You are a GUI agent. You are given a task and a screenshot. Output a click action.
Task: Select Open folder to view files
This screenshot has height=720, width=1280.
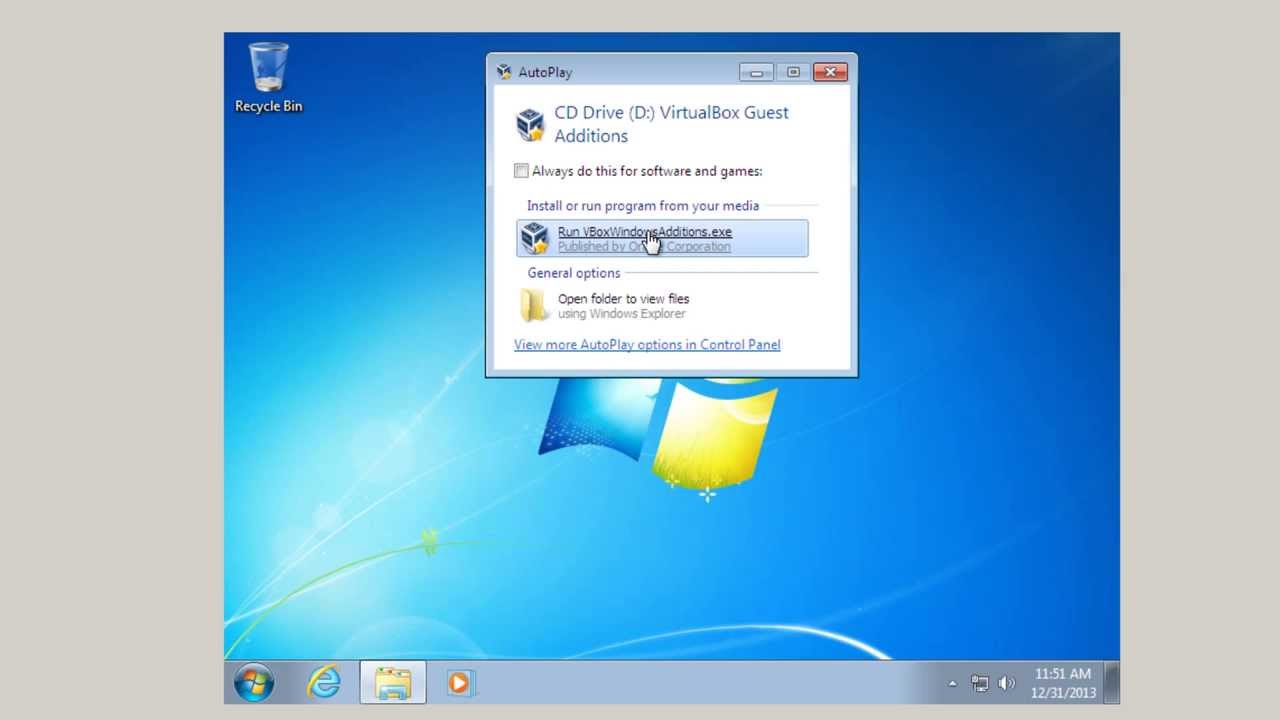[662, 305]
